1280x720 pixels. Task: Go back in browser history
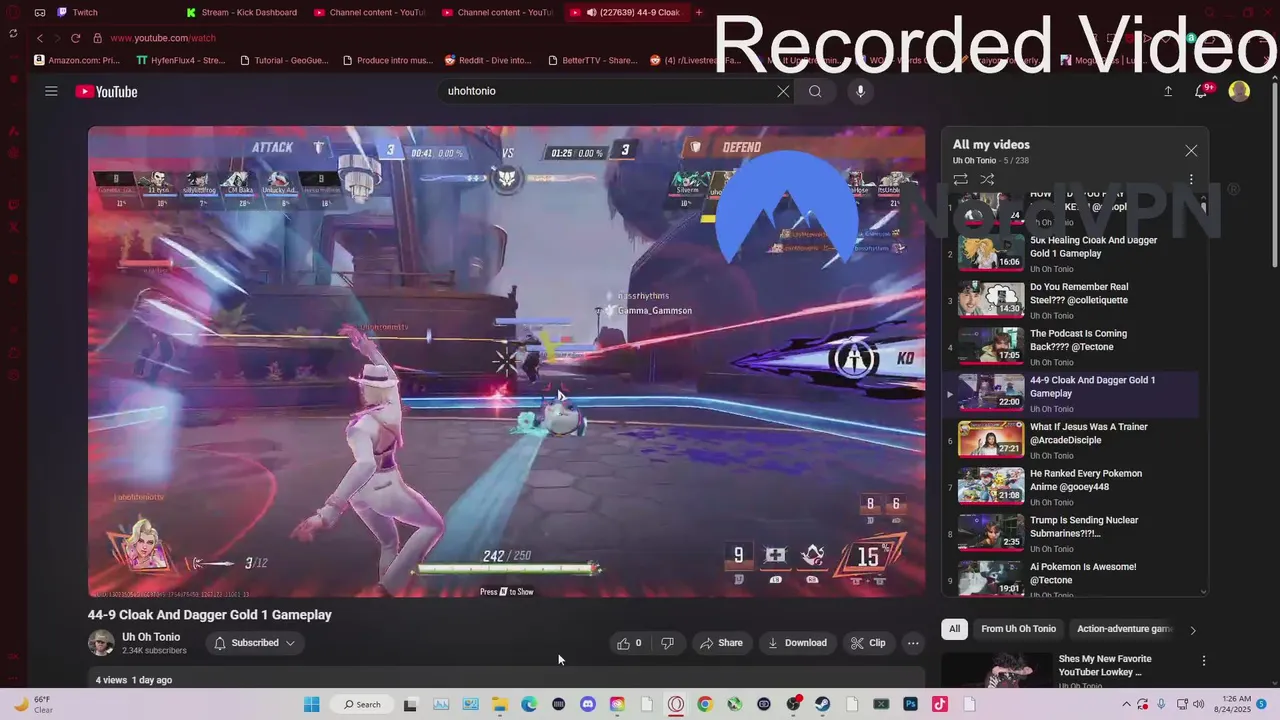click(39, 38)
